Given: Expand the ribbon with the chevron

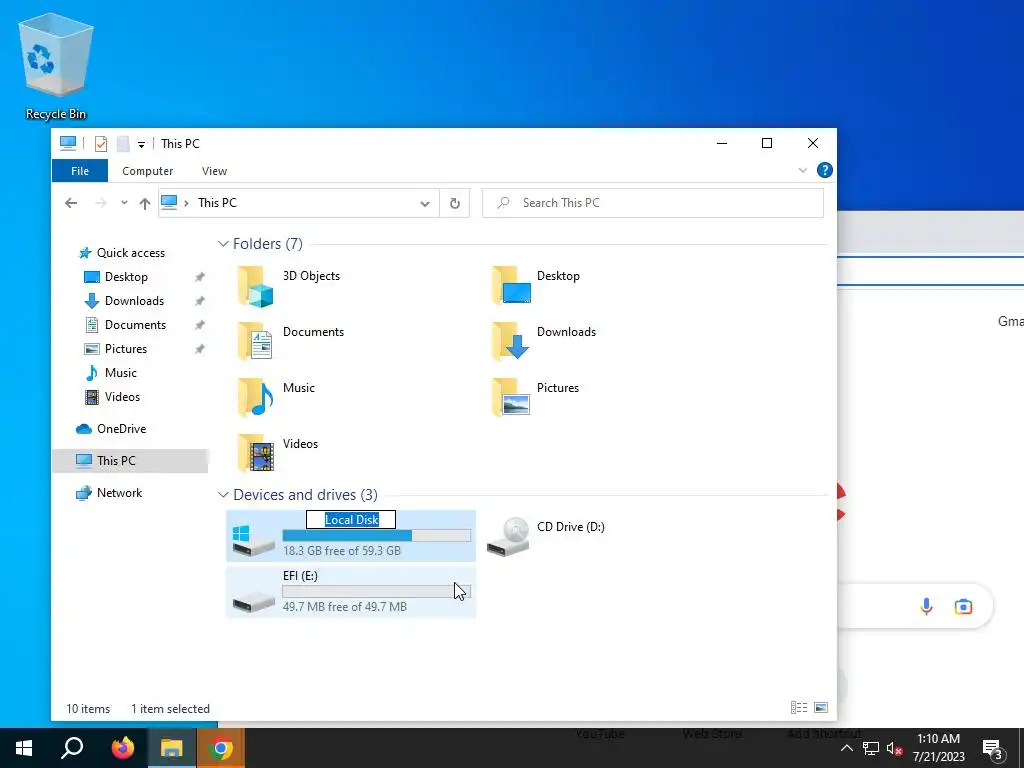Looking at the screenshot, I should pyautogui.click(x=803, y=170).
